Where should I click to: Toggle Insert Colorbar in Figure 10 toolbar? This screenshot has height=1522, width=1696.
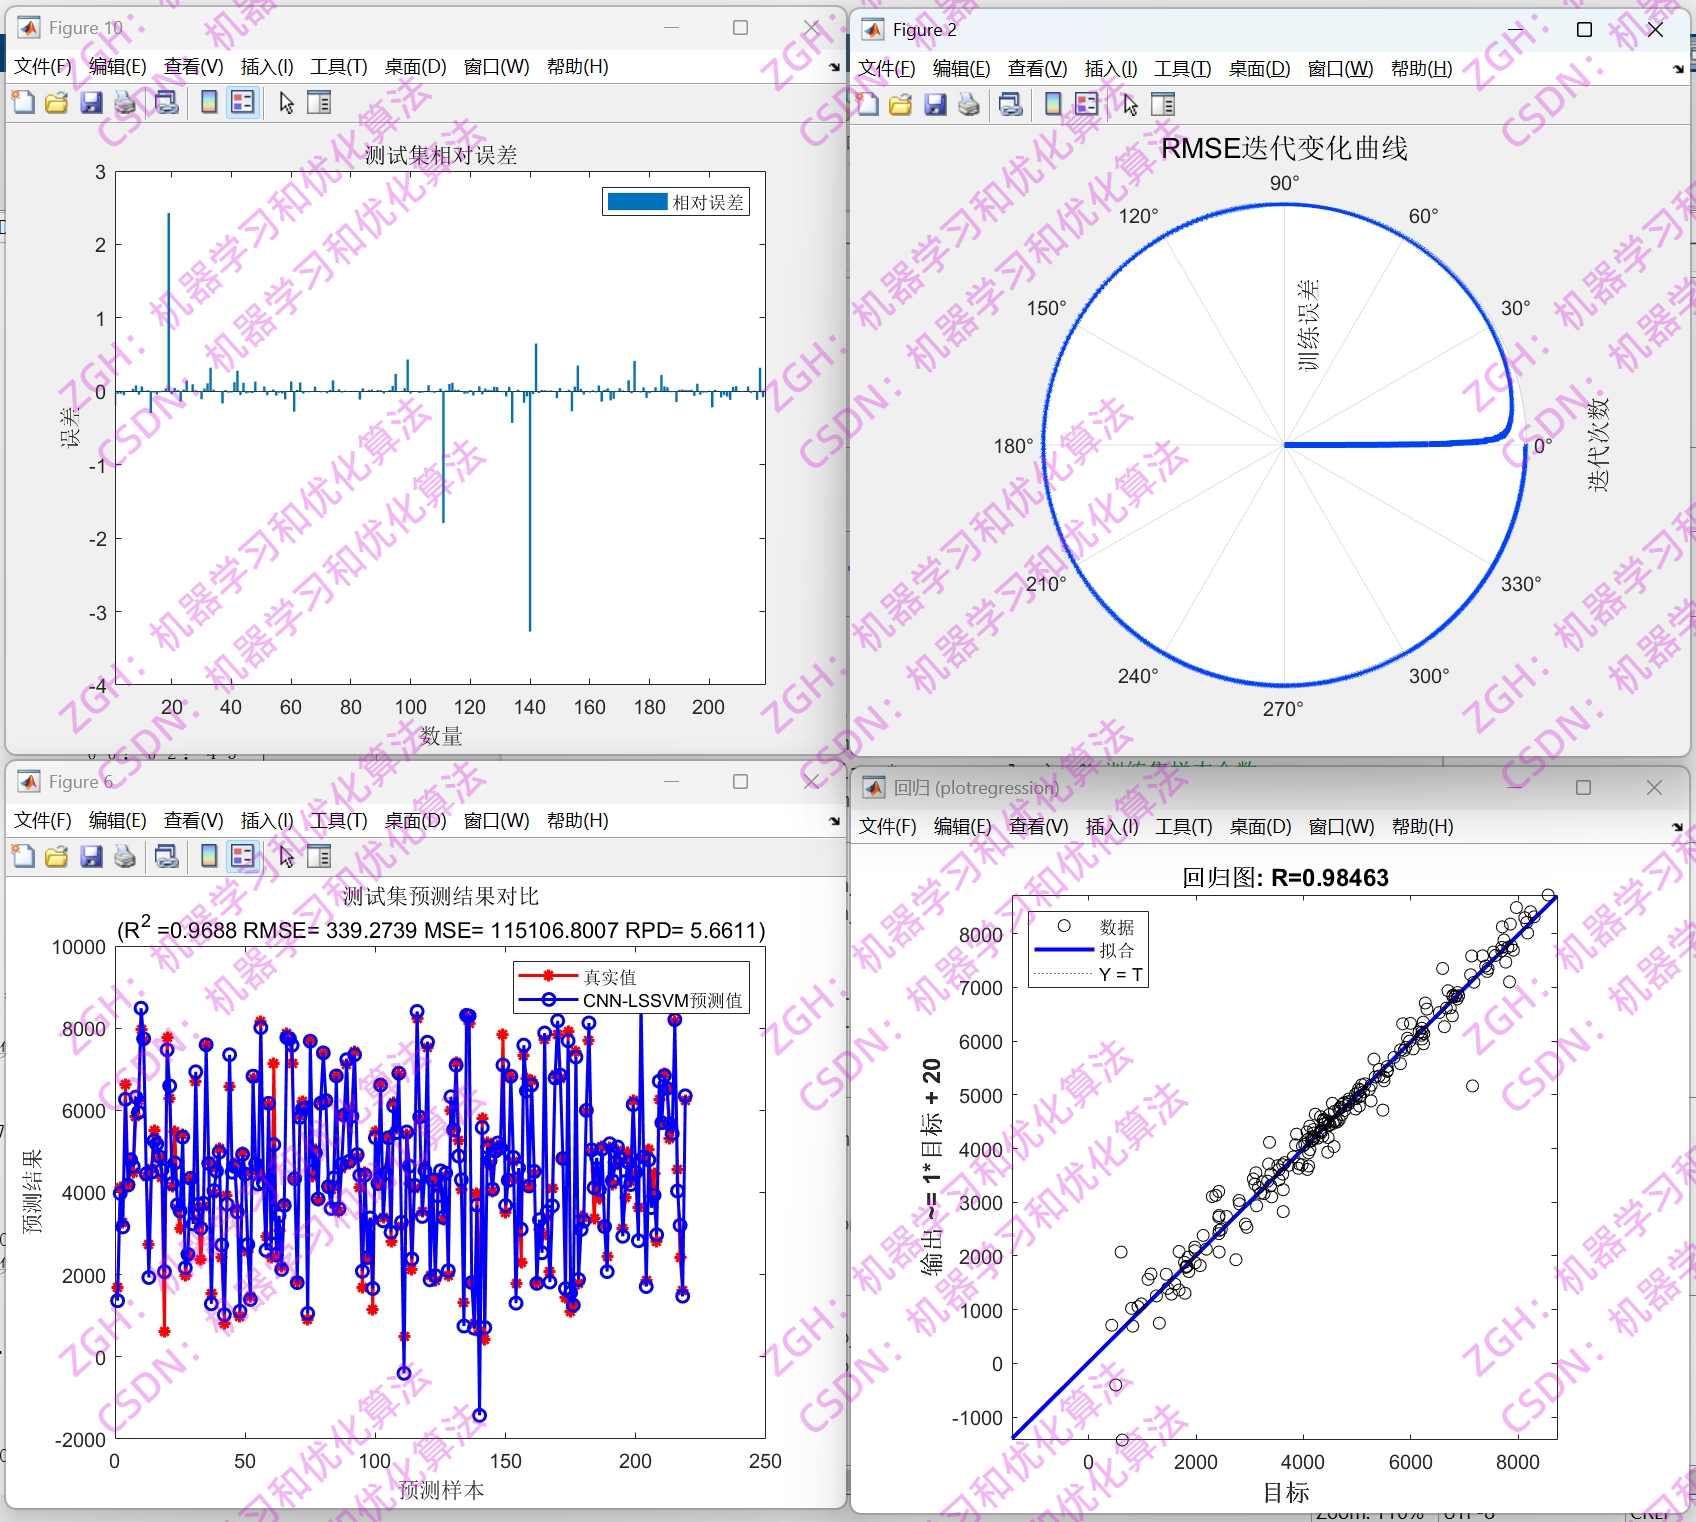coord(209,102)
